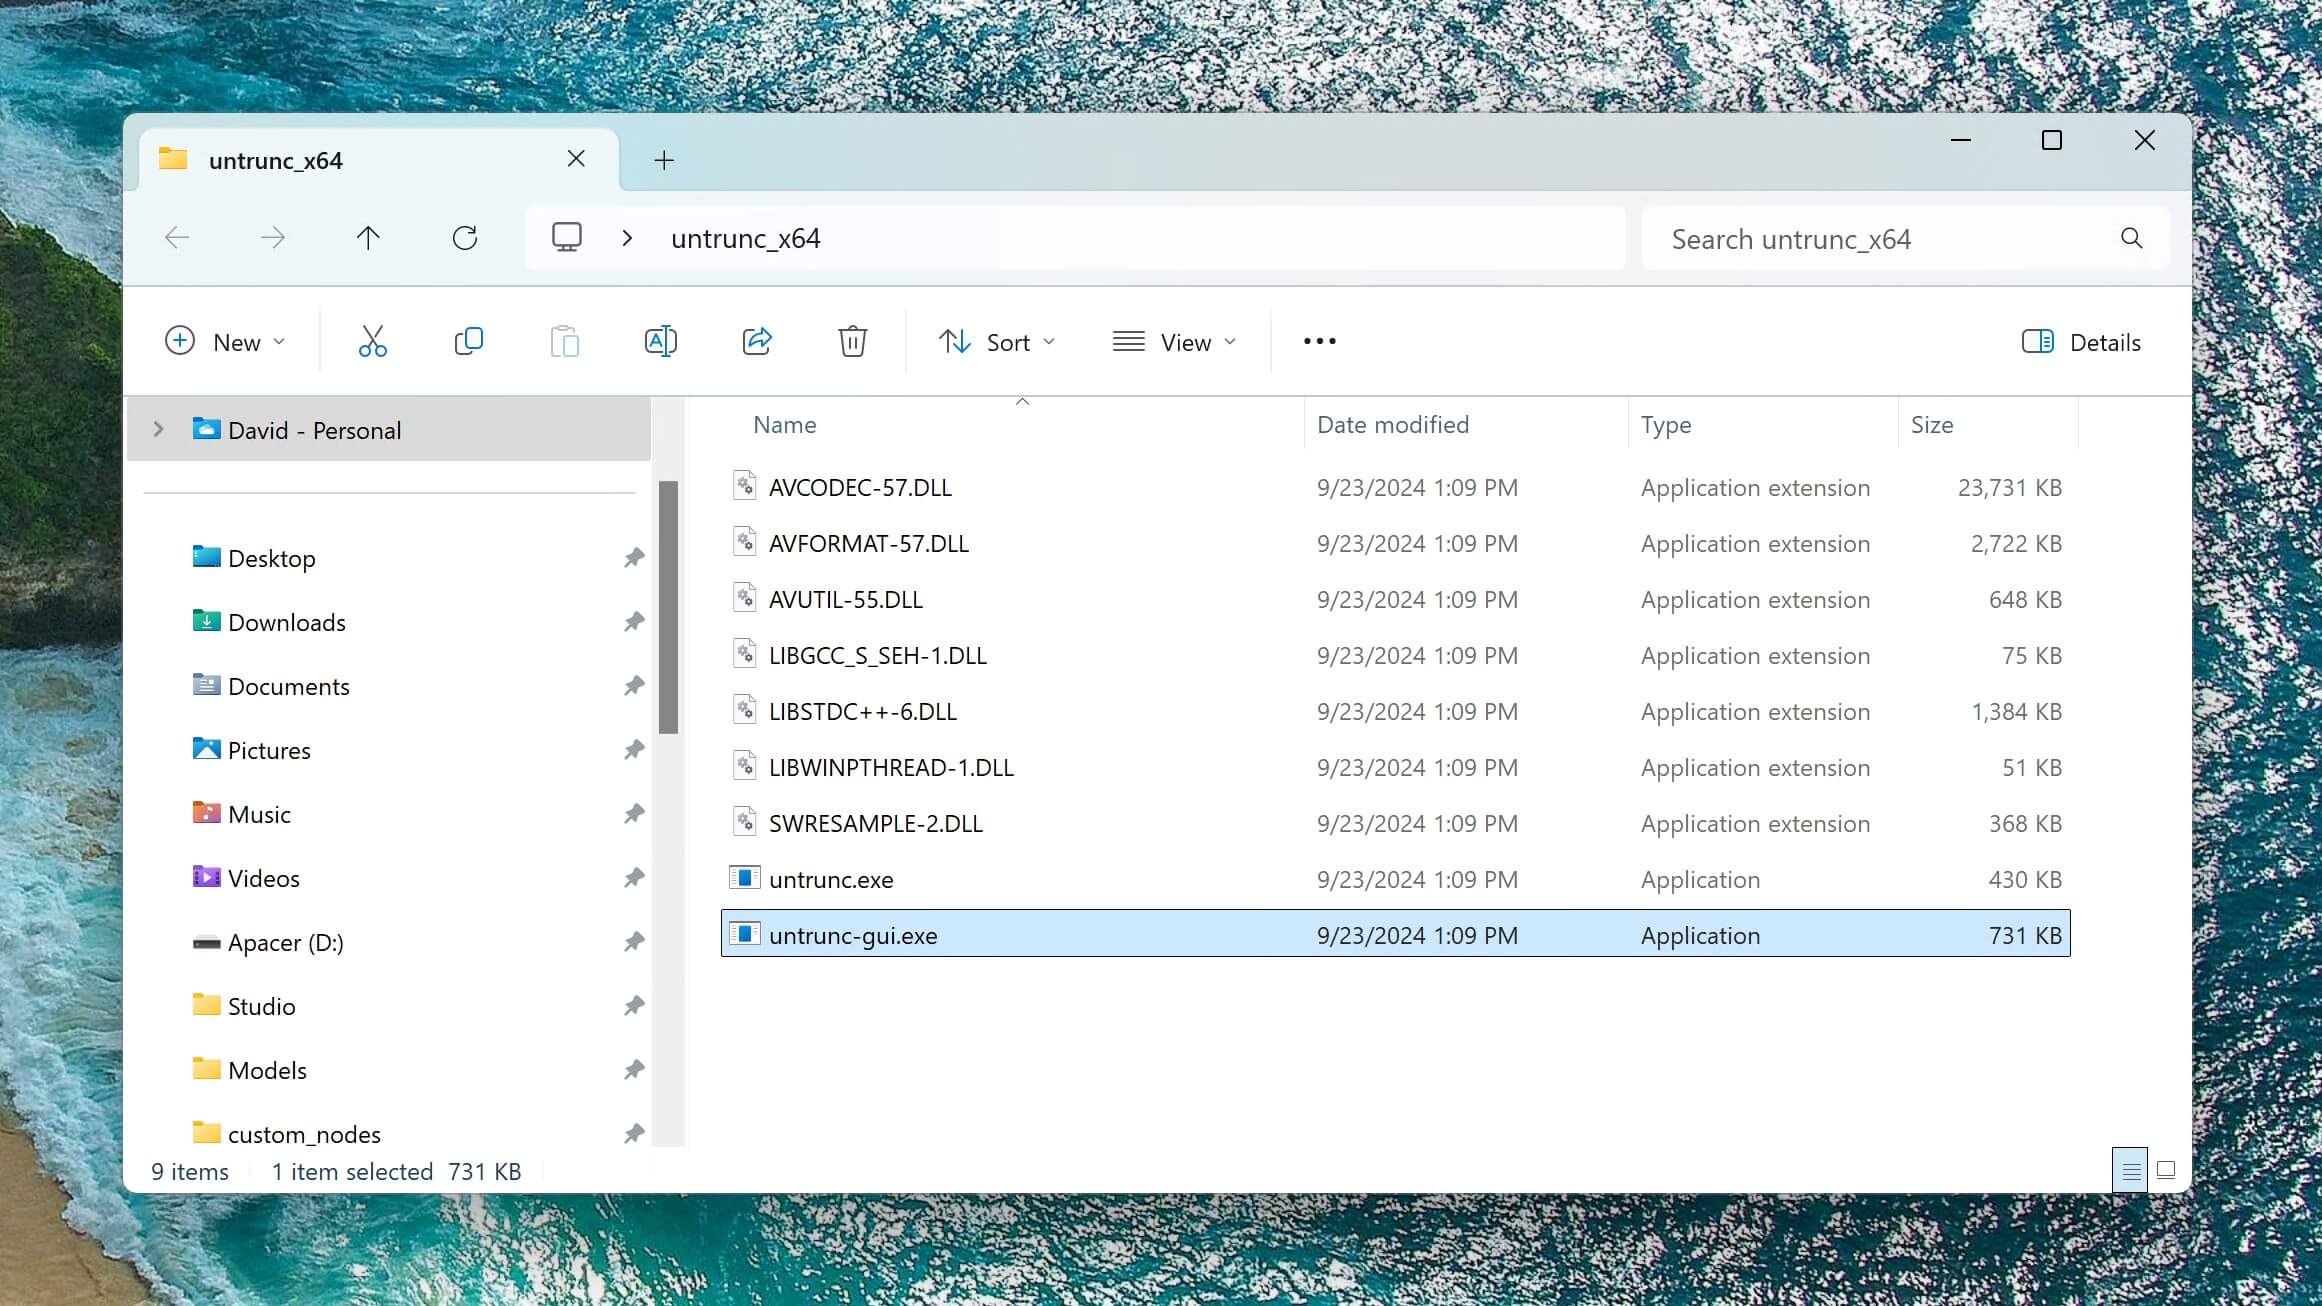Select AVFORMAT-57.DLL file
This screenshot has height=1306, width=2322.
click(868, 542)
